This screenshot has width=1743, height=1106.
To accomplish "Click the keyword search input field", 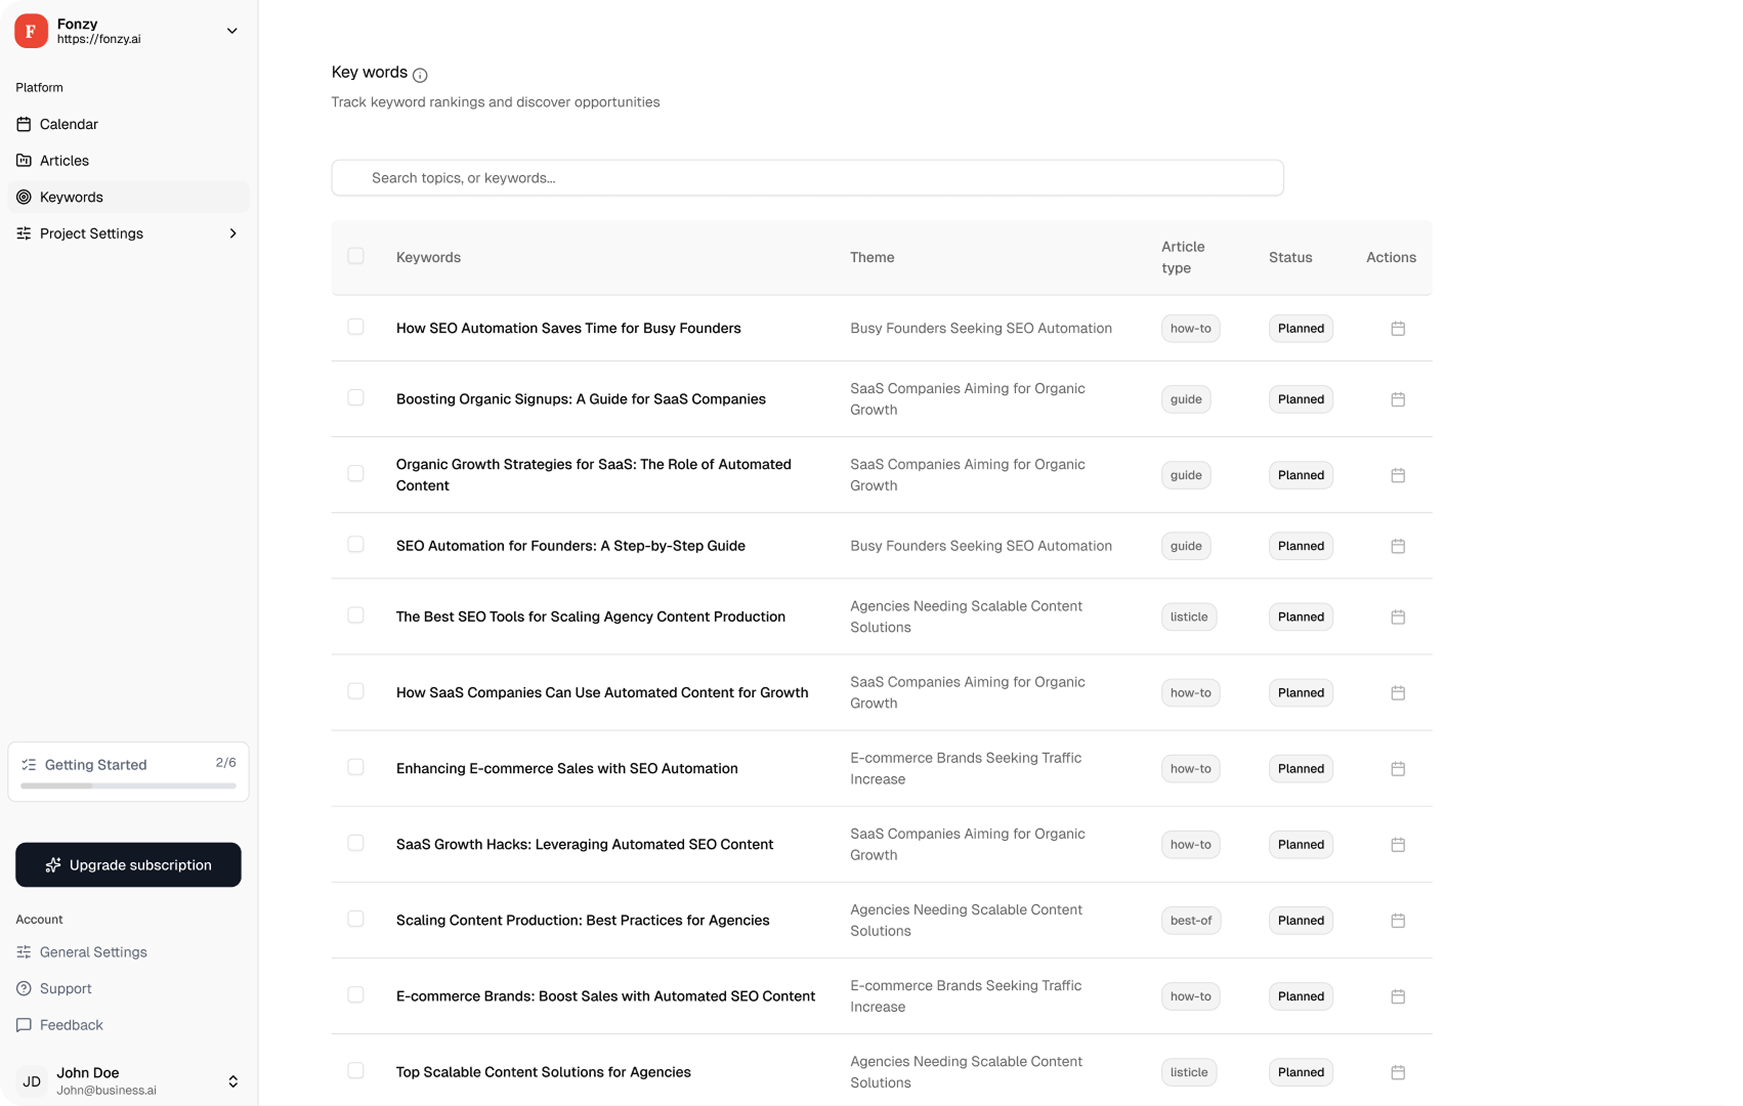I will (806, 177).
